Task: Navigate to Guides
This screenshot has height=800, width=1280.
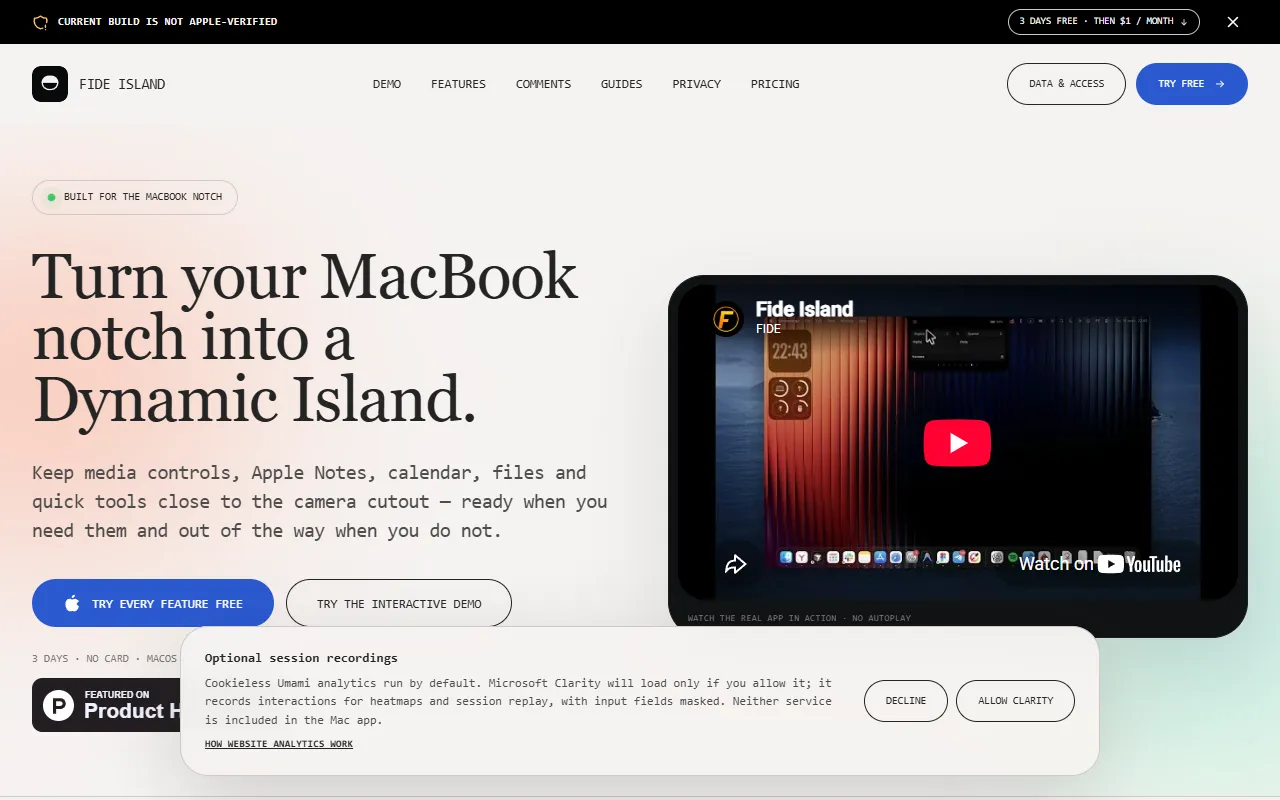Action: [621, 84]
